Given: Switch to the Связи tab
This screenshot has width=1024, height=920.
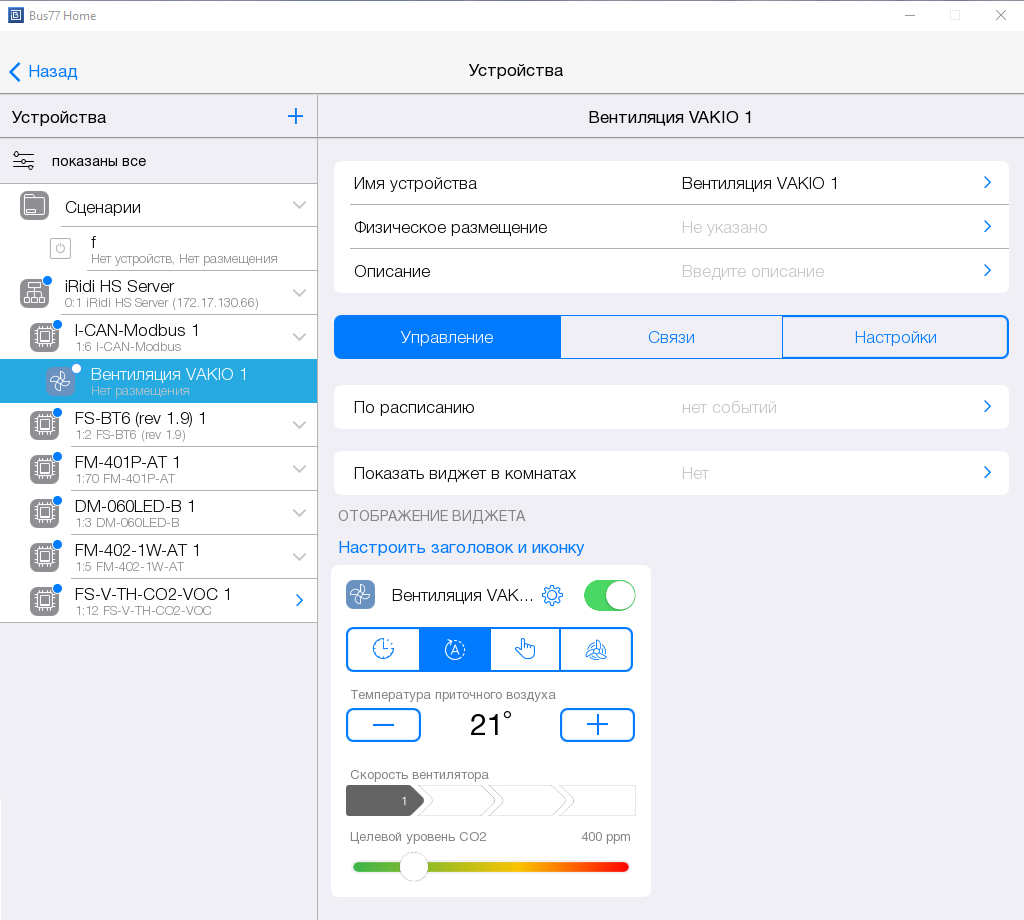Looking at the screenshot, I should [671, 337].
